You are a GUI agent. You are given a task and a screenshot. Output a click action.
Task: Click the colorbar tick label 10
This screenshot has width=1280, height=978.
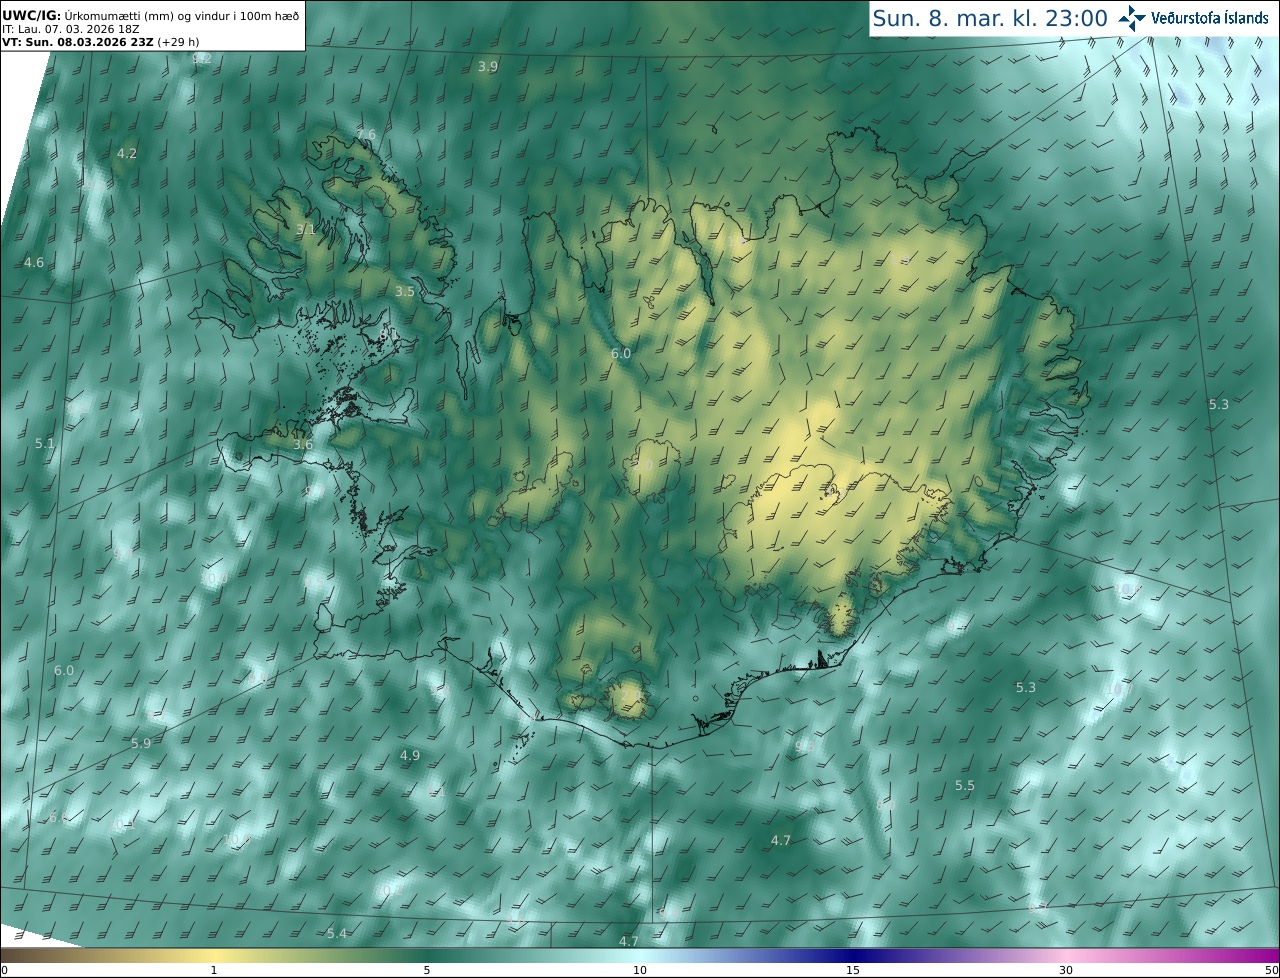coord(640,969)
